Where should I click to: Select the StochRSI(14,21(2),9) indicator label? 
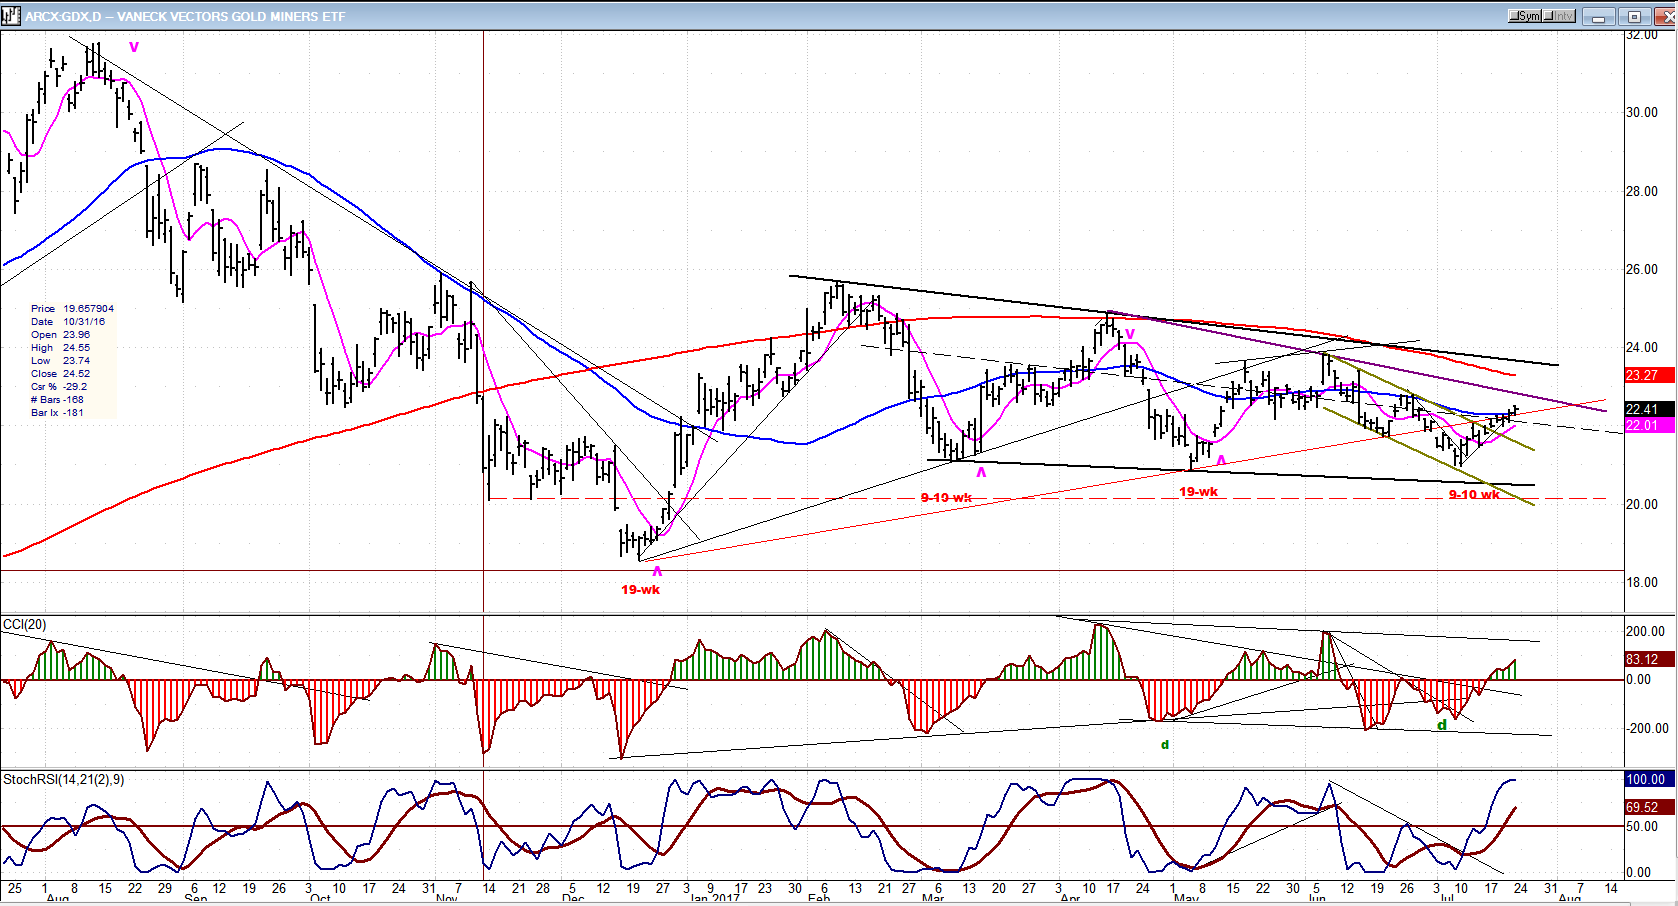pos(64,780)
